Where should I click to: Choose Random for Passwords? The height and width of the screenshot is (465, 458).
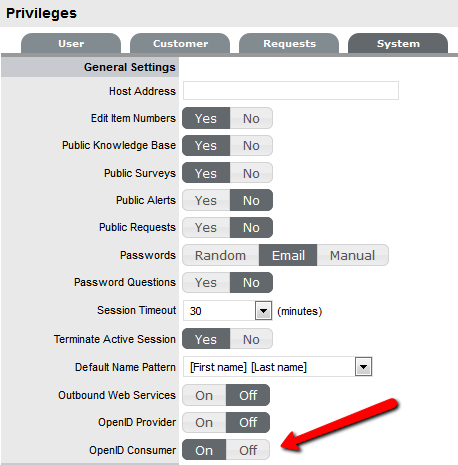tap(221, 255)
